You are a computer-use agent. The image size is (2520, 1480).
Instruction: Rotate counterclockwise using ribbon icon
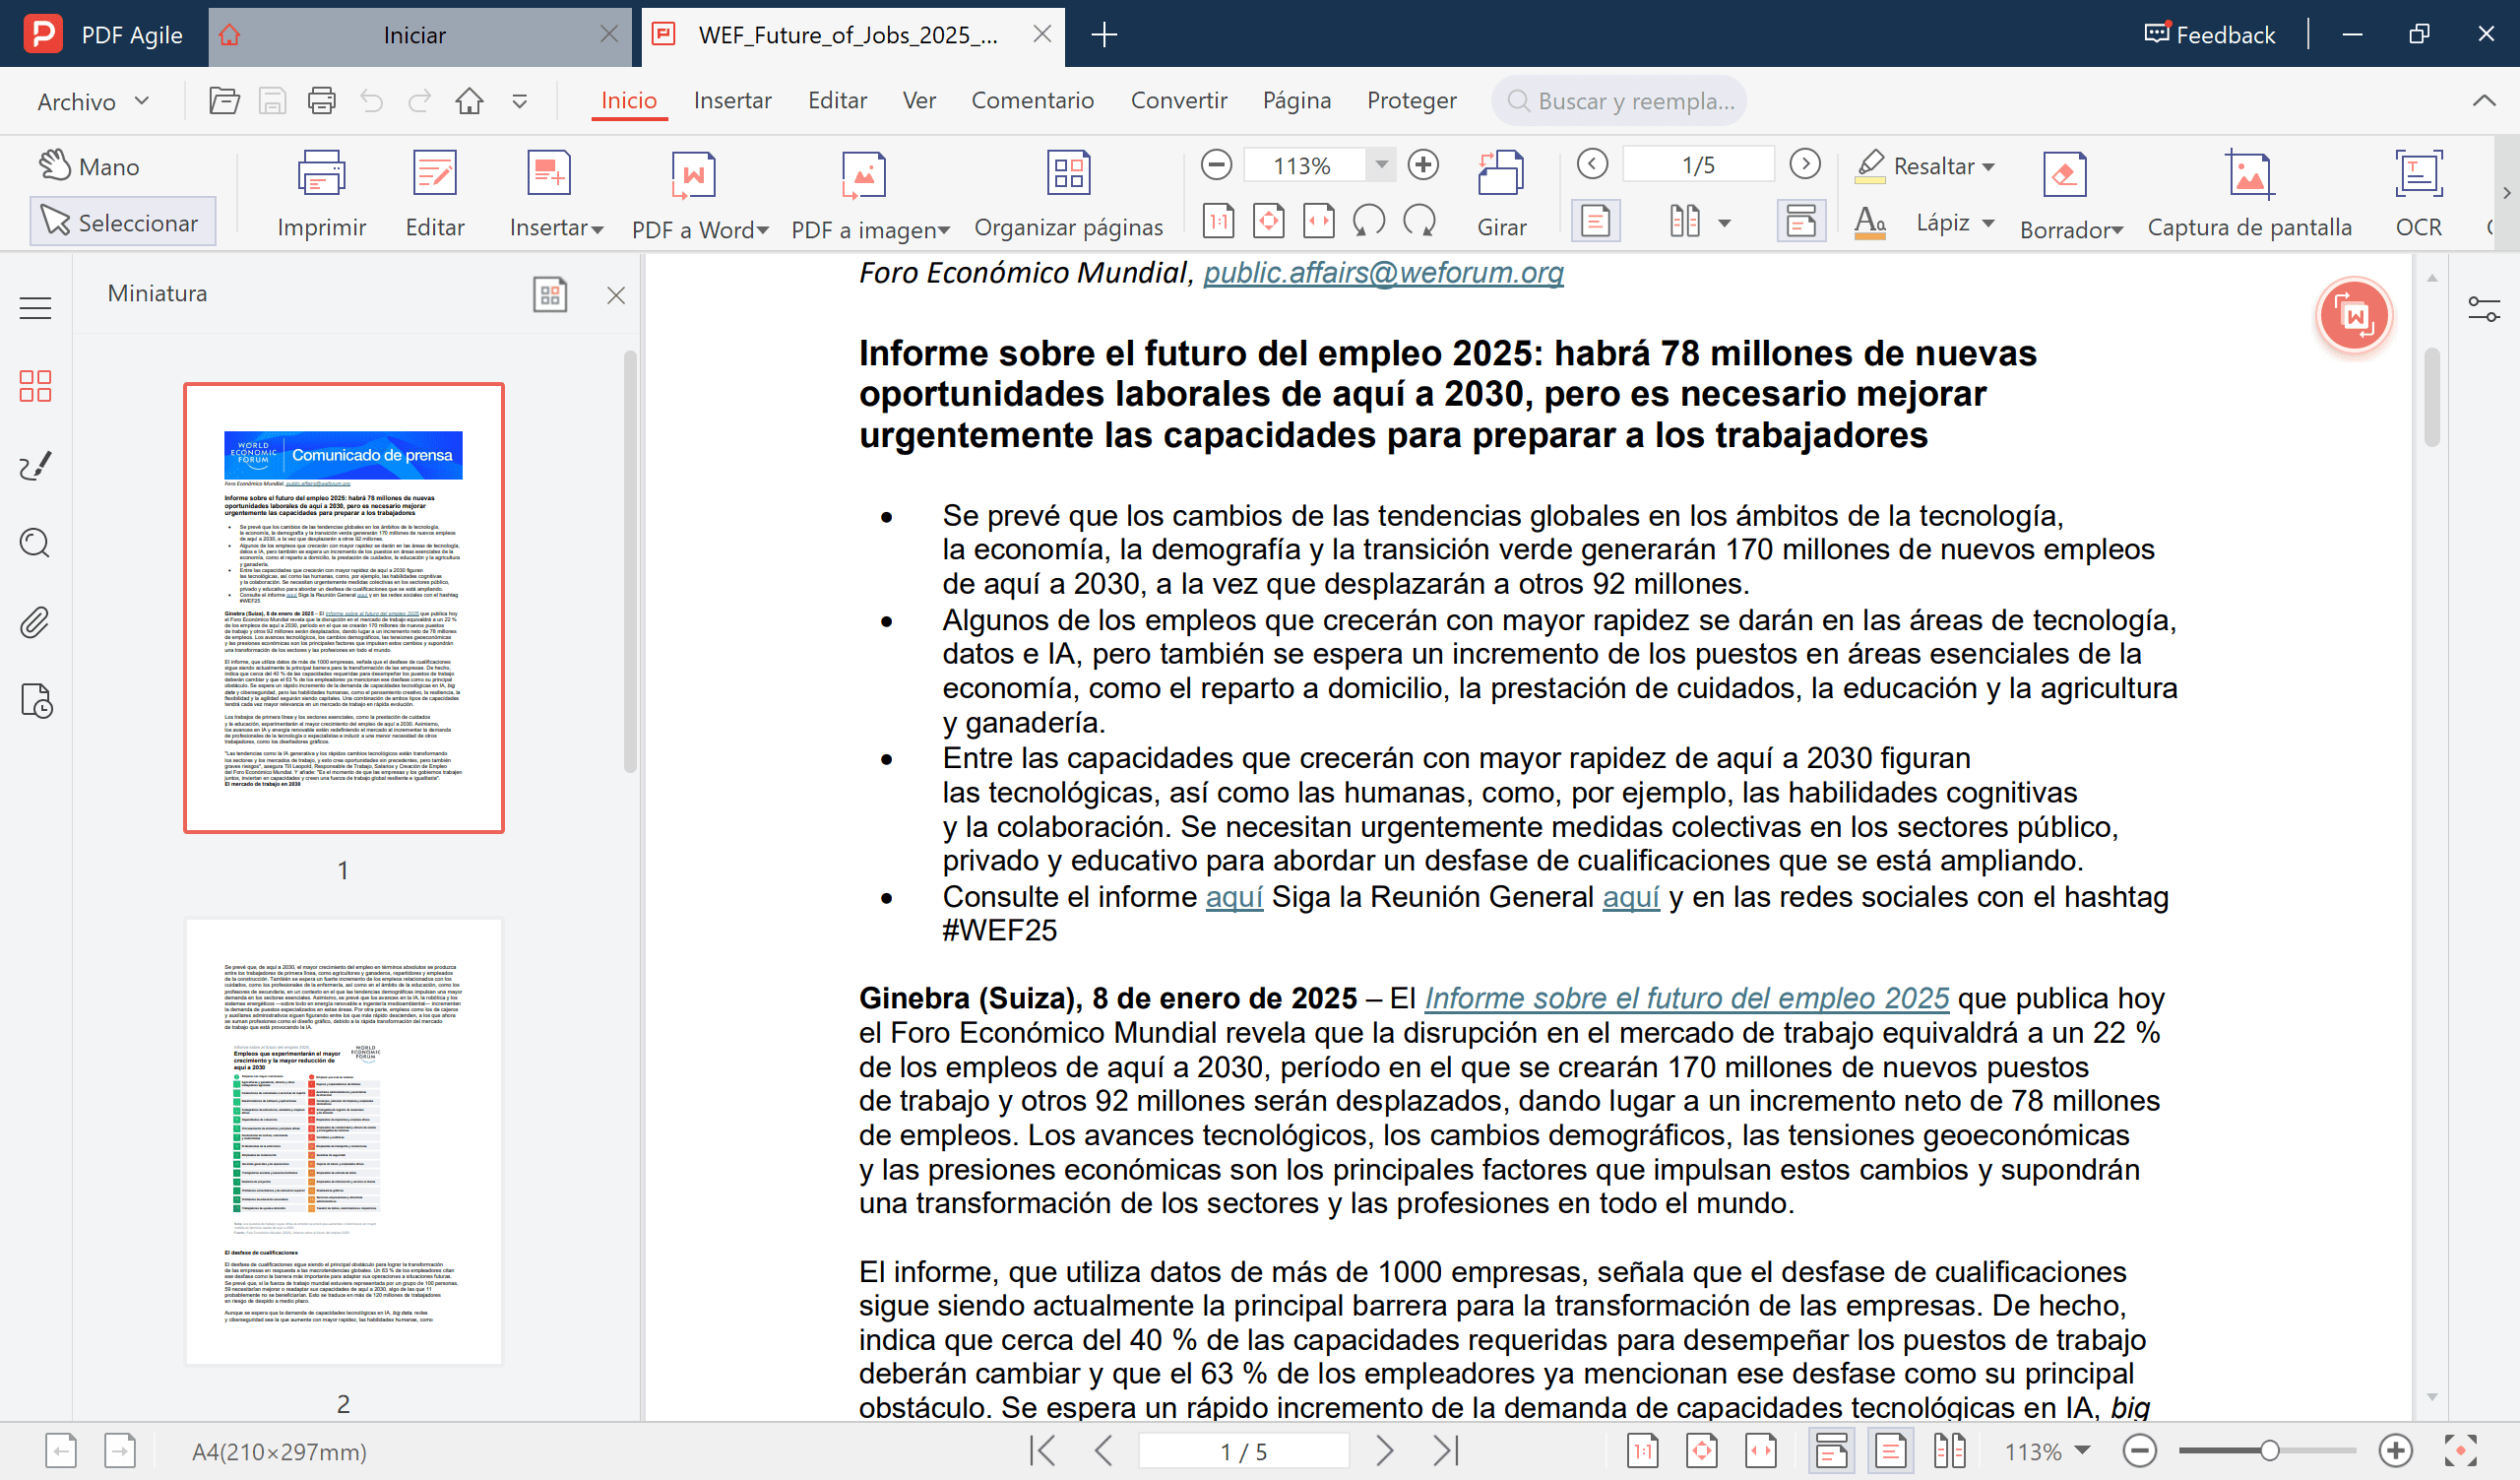[x=1369, y=221]
